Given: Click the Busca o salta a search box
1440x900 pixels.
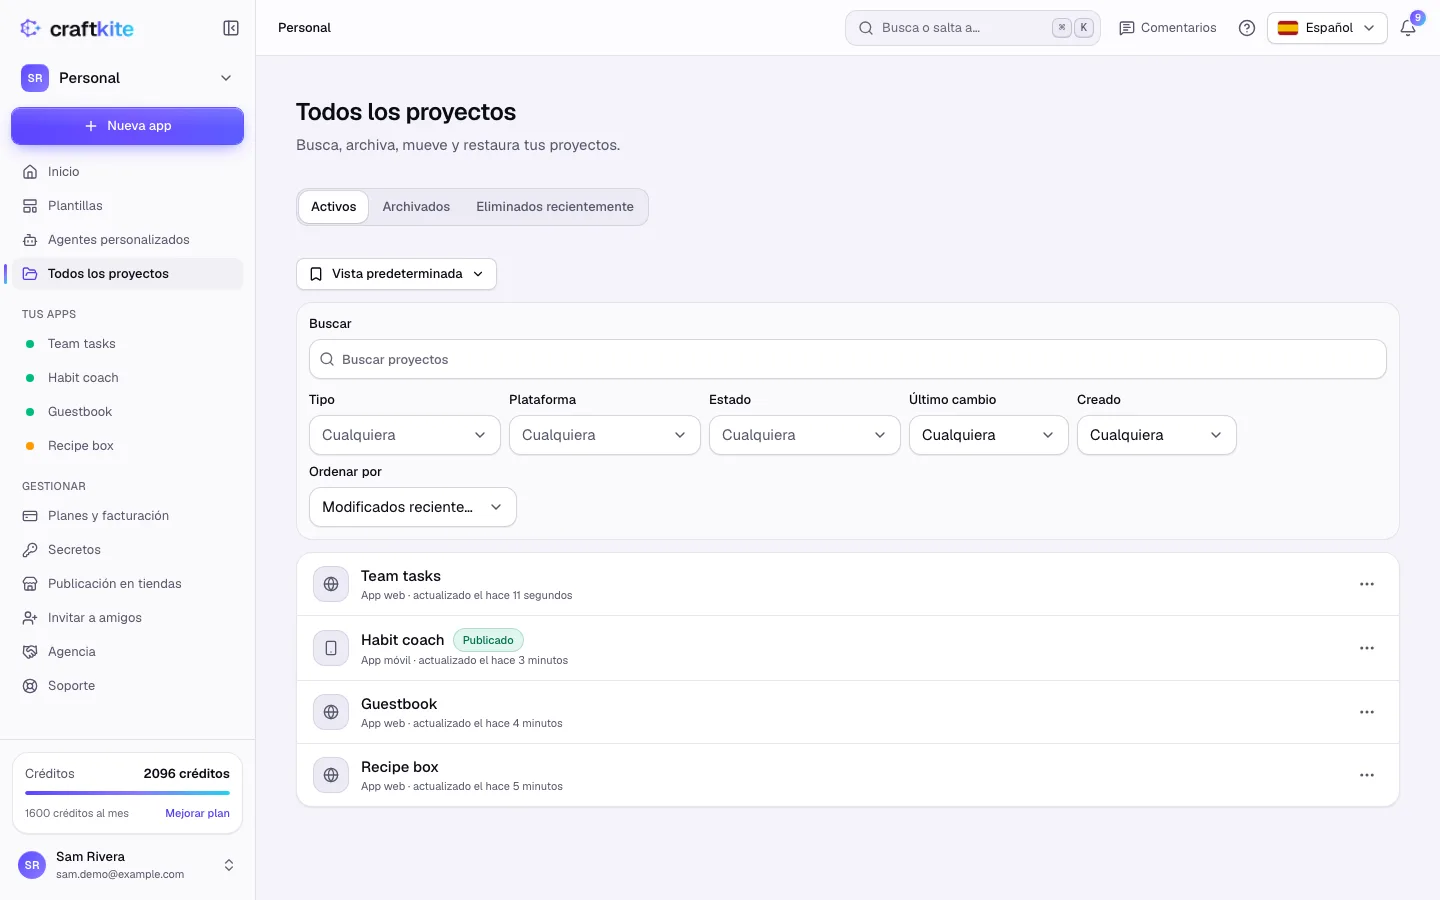Looking at the screenshot, I should [x=972, y=28].
